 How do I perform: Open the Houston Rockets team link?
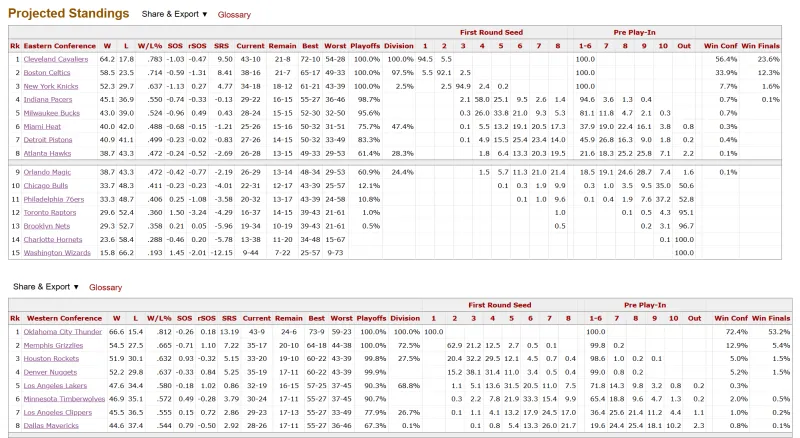[x=51, y=359]
